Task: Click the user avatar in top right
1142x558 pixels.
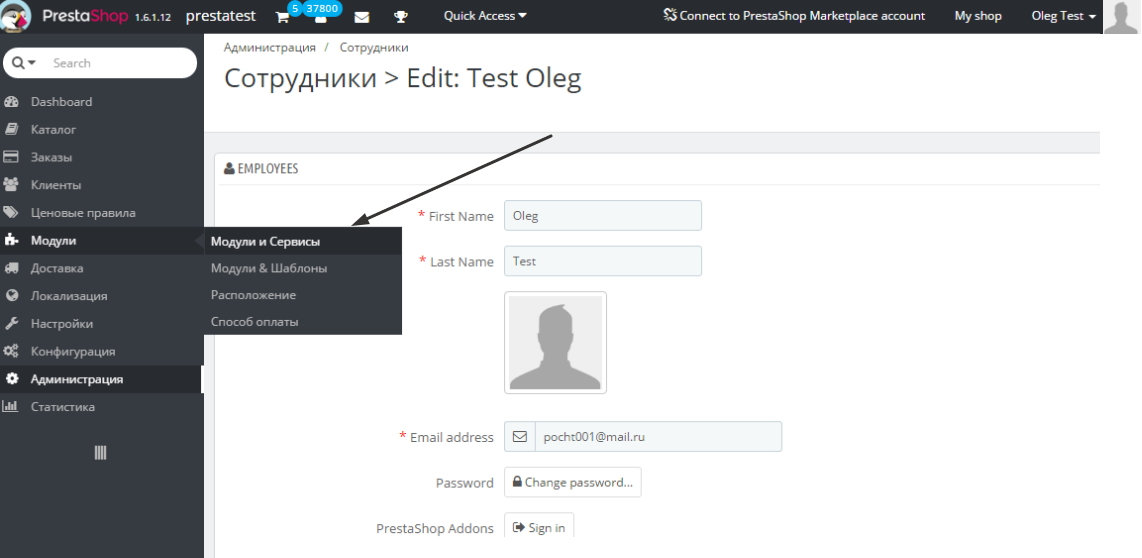Action: [x=1120, y=17]
